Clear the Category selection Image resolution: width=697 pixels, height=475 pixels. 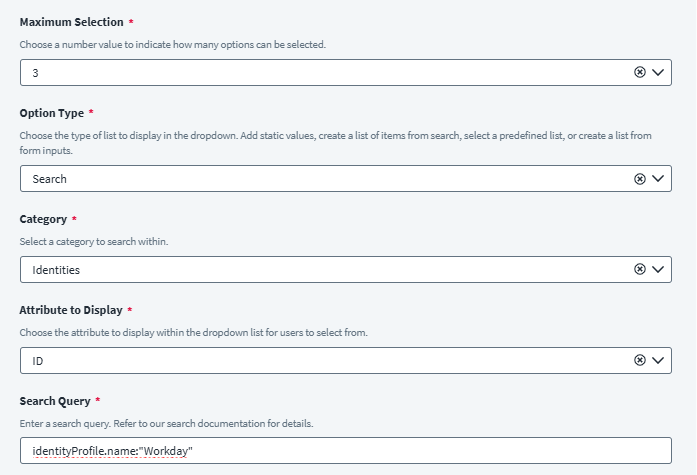click(x=640, y=270)
